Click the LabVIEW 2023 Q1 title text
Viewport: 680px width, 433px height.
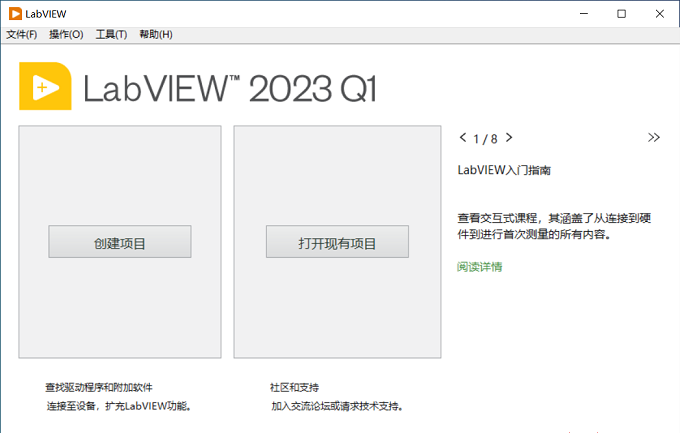point(230,89)
